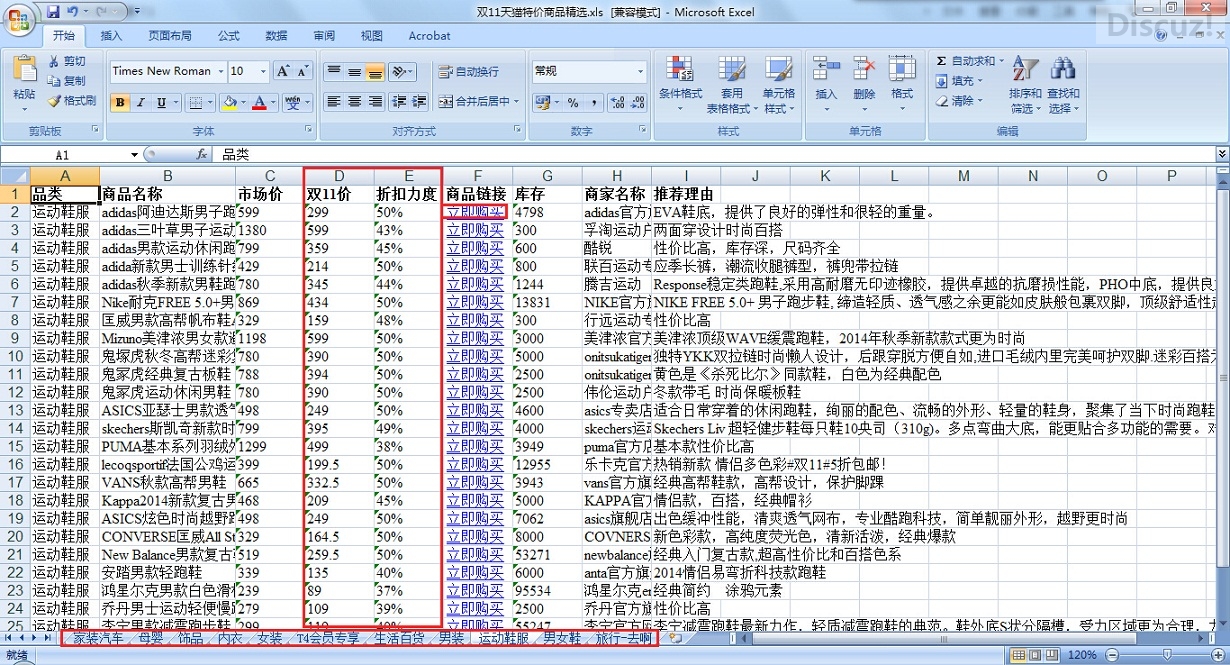Apply percent style to cells

[x=573, y=102]
